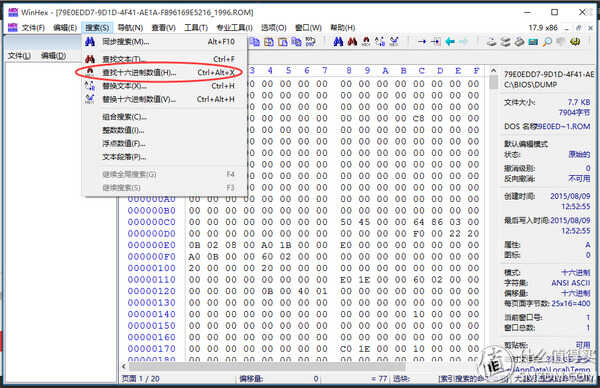This screenshot has height=388, width=600.
Task: Open the 窗口(W) menu
Action: pyautogui.click(x=308, y=28)
